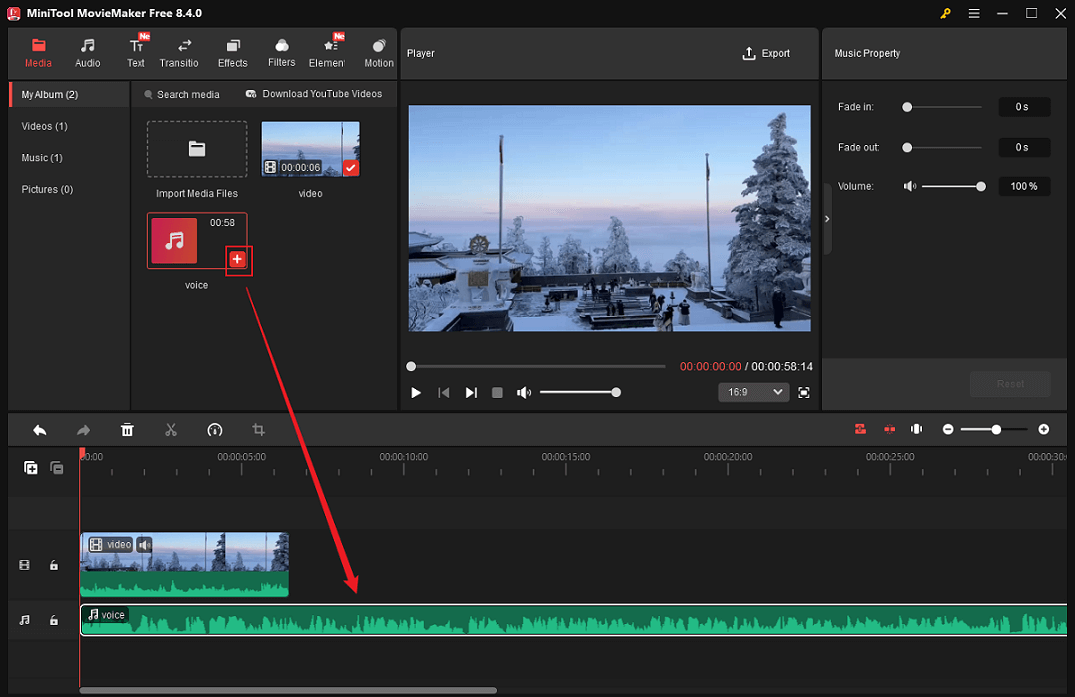Screen dimensions: 1075x697
Task: Click the Export button
Action: pos(766,53)
